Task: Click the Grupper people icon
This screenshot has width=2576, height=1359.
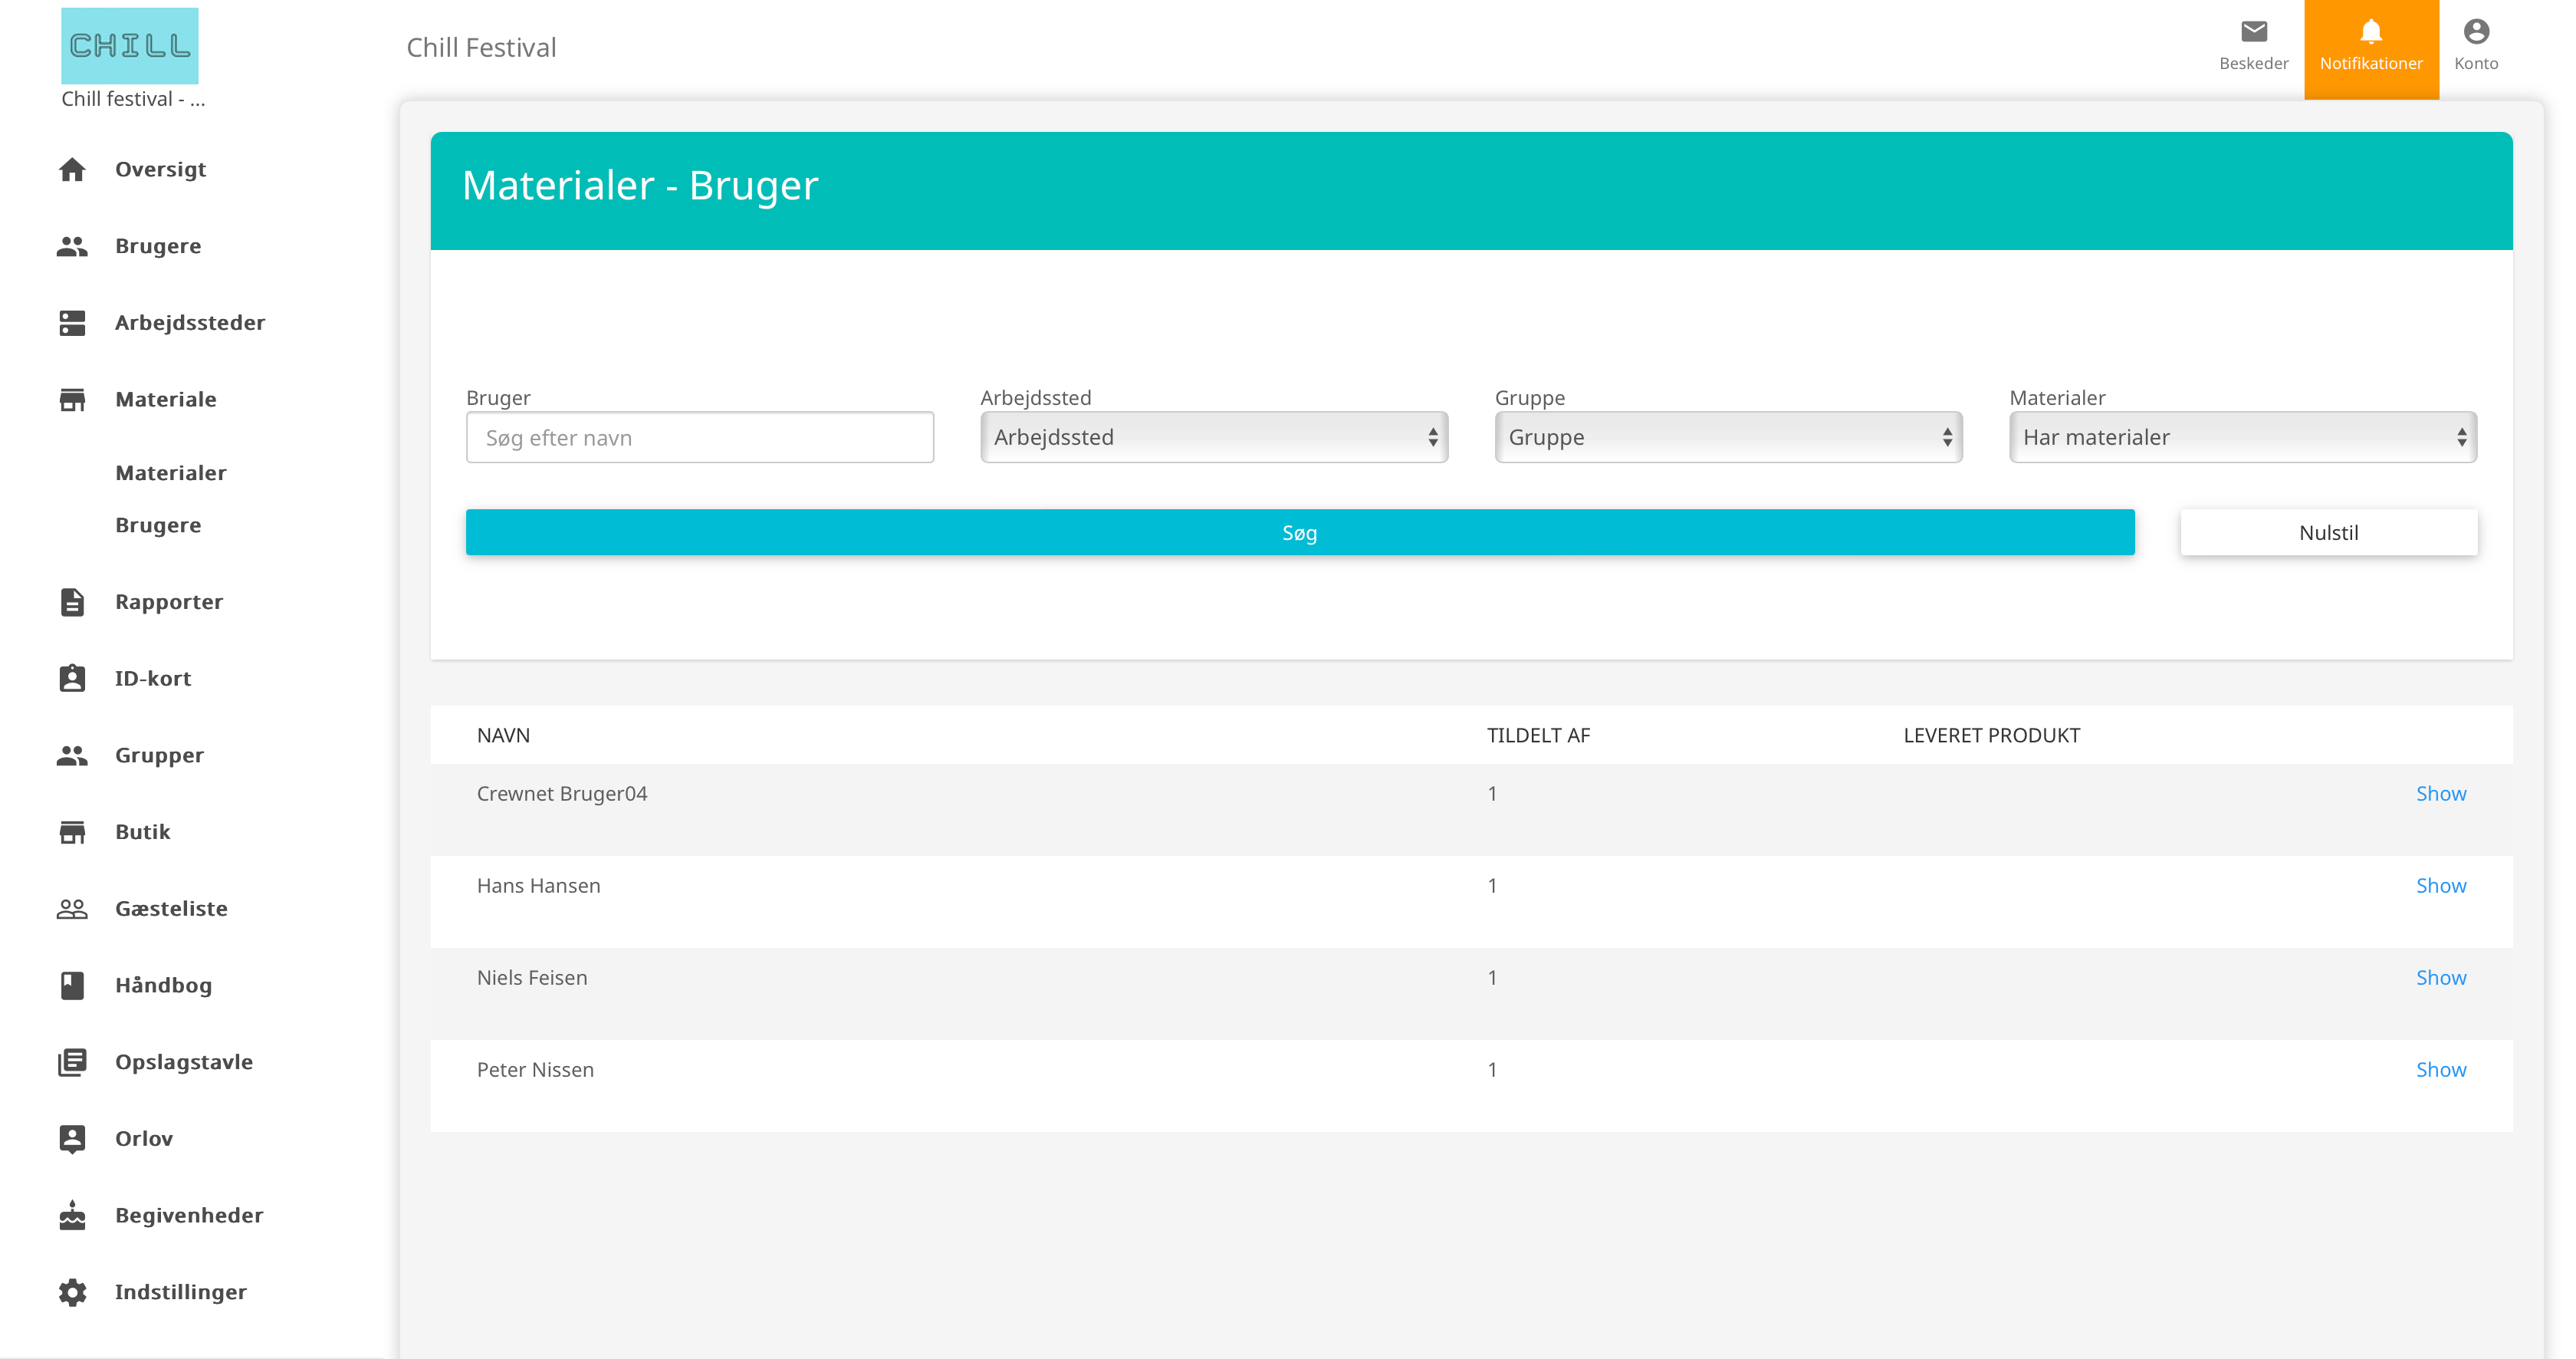Action: click(x=72, y=755)
